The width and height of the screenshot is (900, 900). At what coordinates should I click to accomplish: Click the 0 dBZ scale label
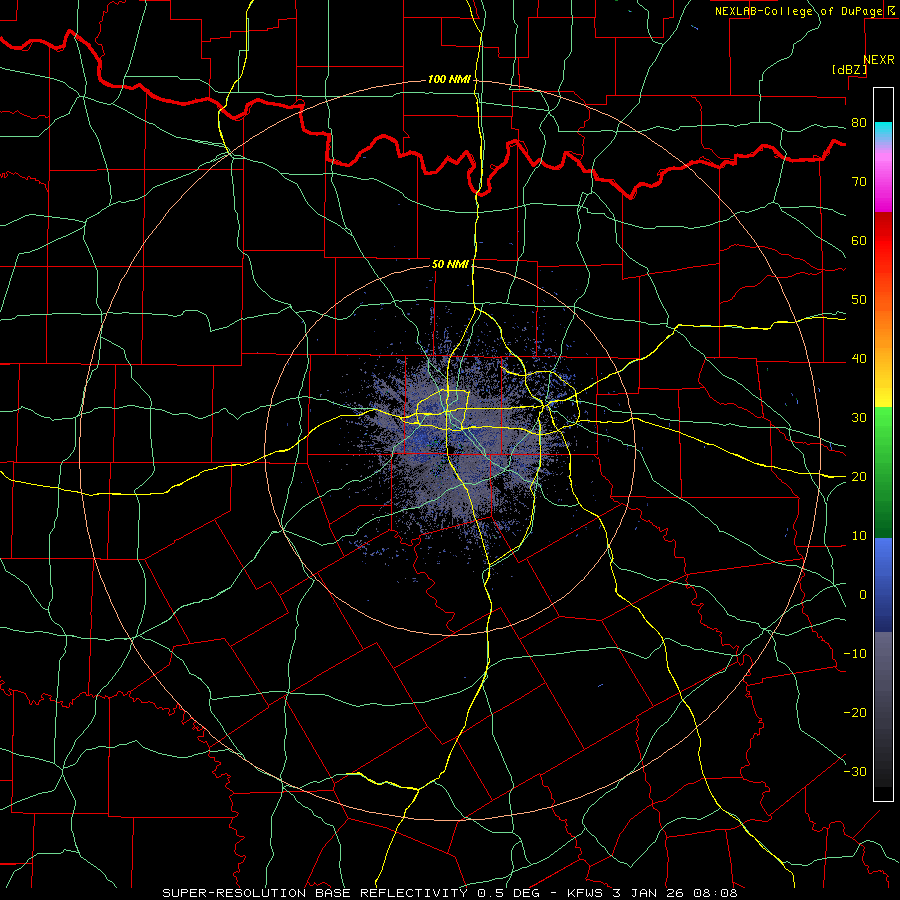(863, 595)
